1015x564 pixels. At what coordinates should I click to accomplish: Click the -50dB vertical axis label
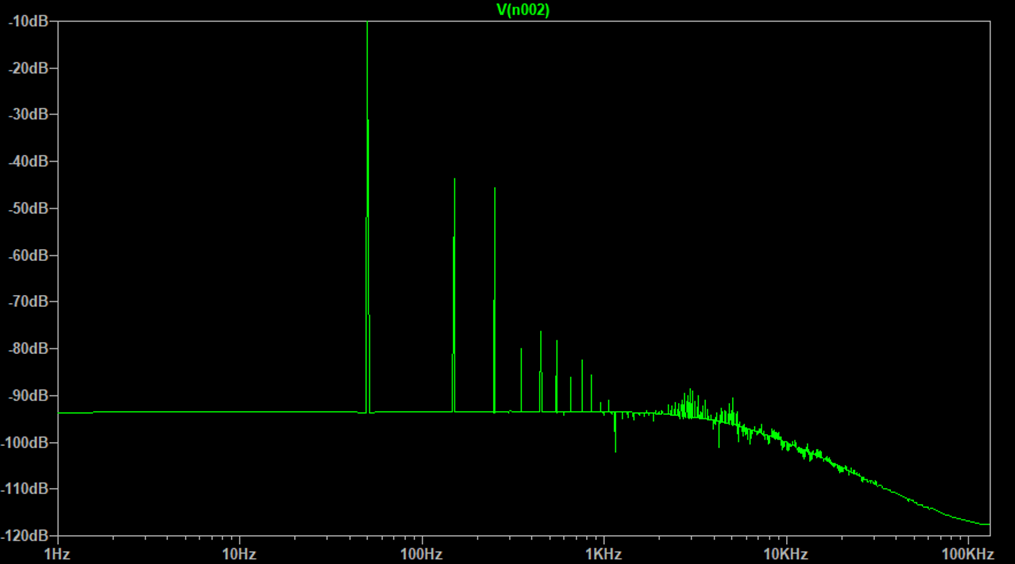pos(28,208)
